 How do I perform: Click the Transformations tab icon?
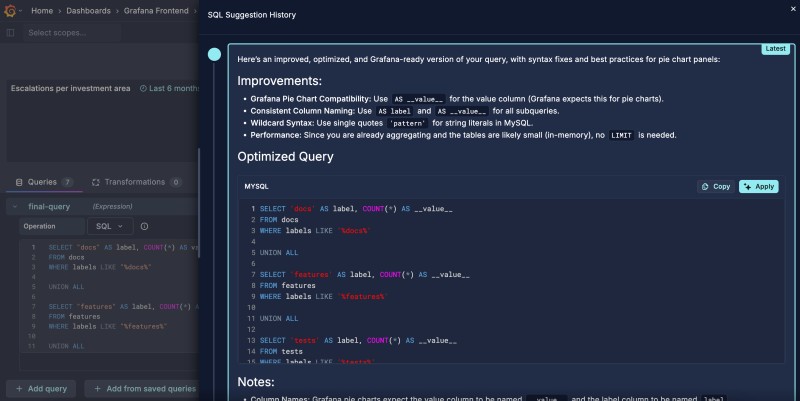point(96,182)
